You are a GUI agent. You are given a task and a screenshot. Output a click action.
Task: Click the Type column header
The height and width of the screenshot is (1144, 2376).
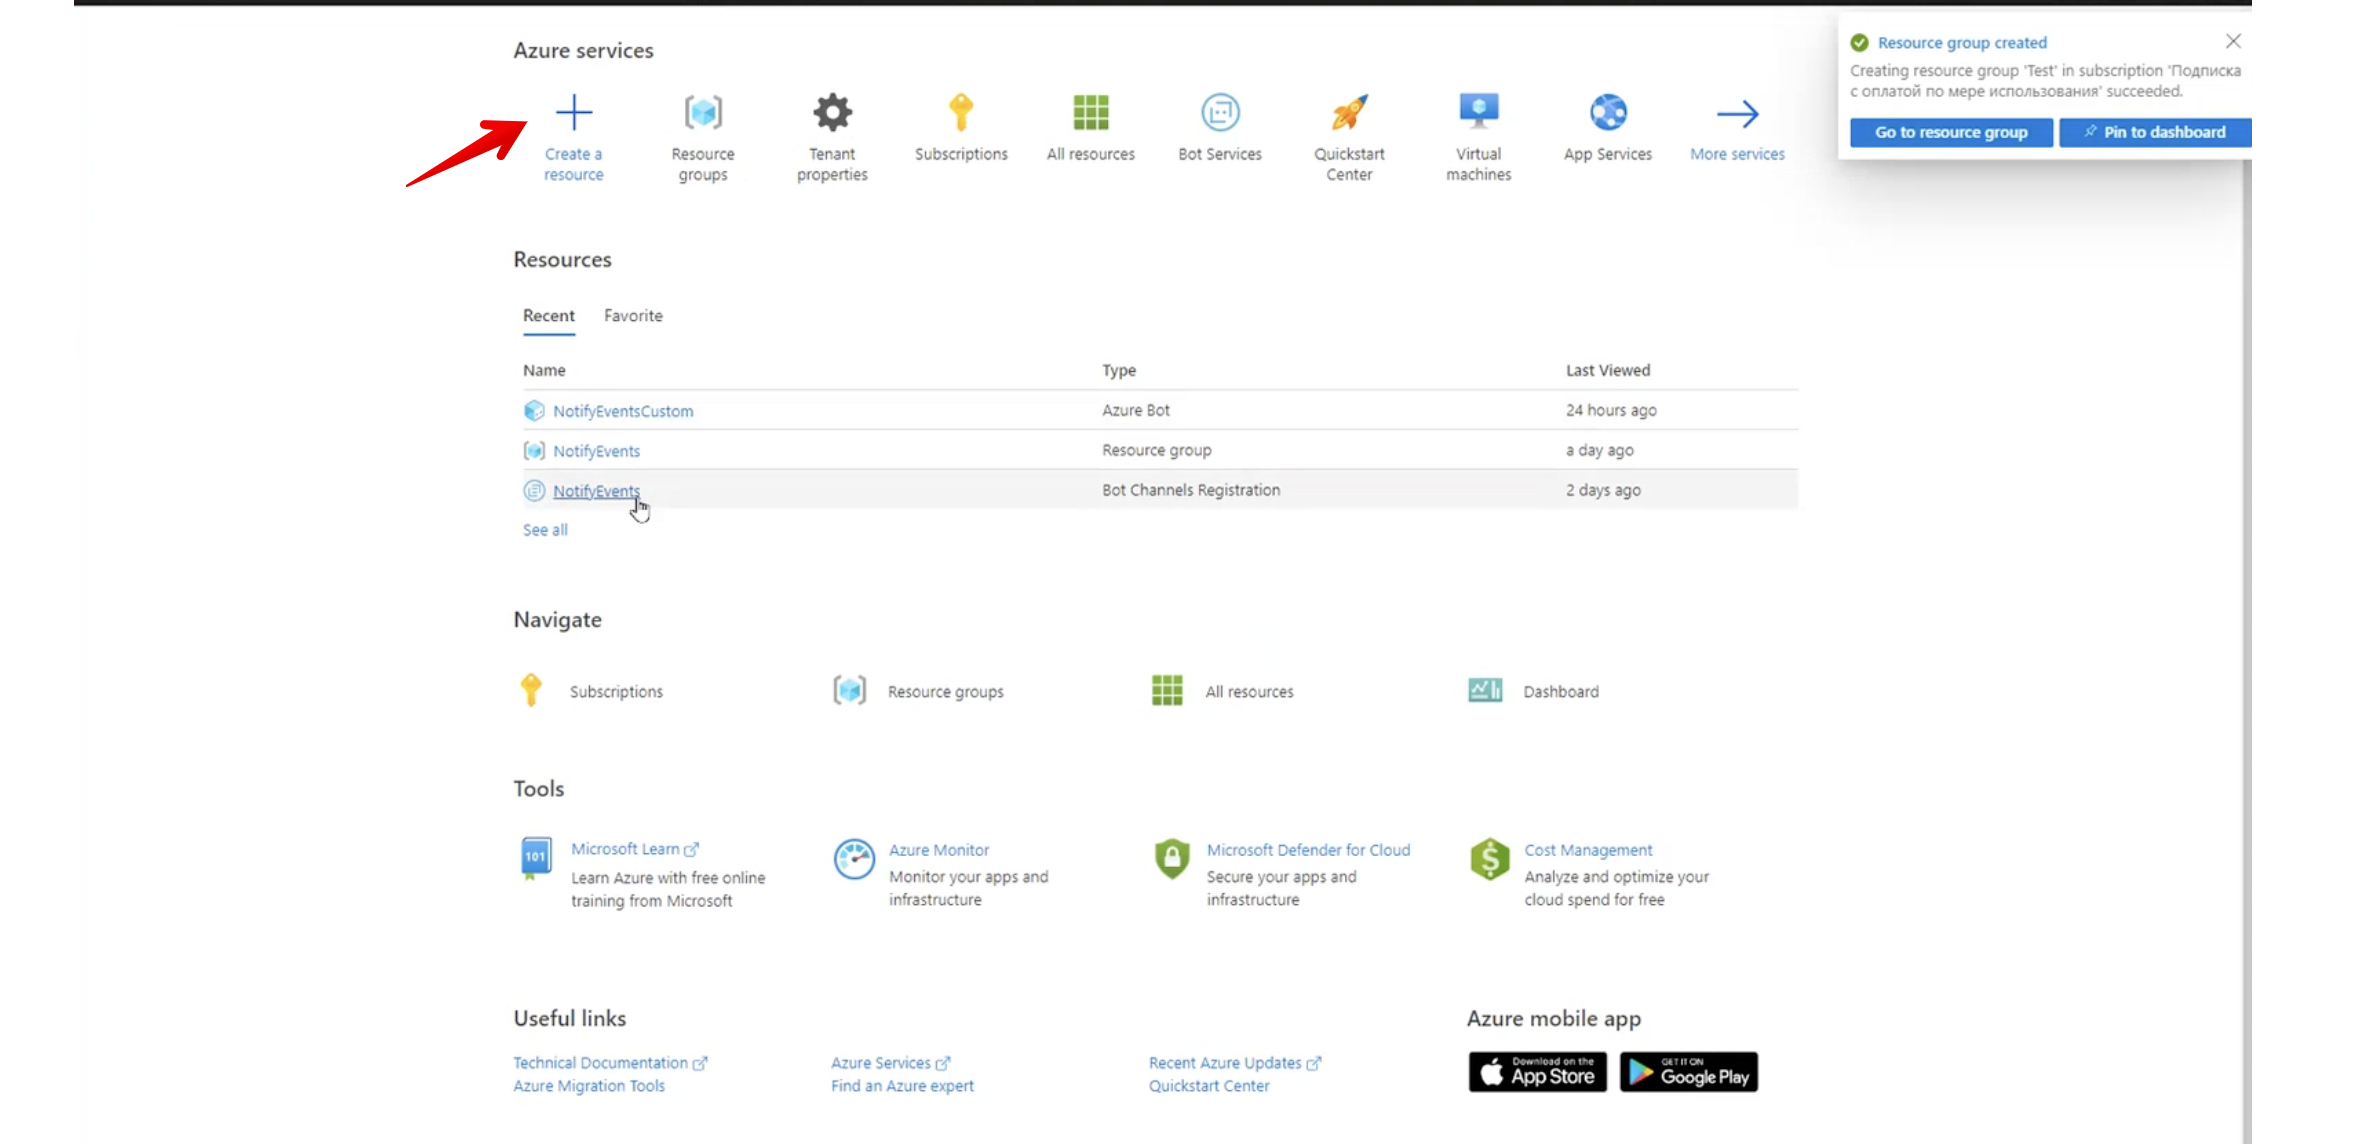1119,370
